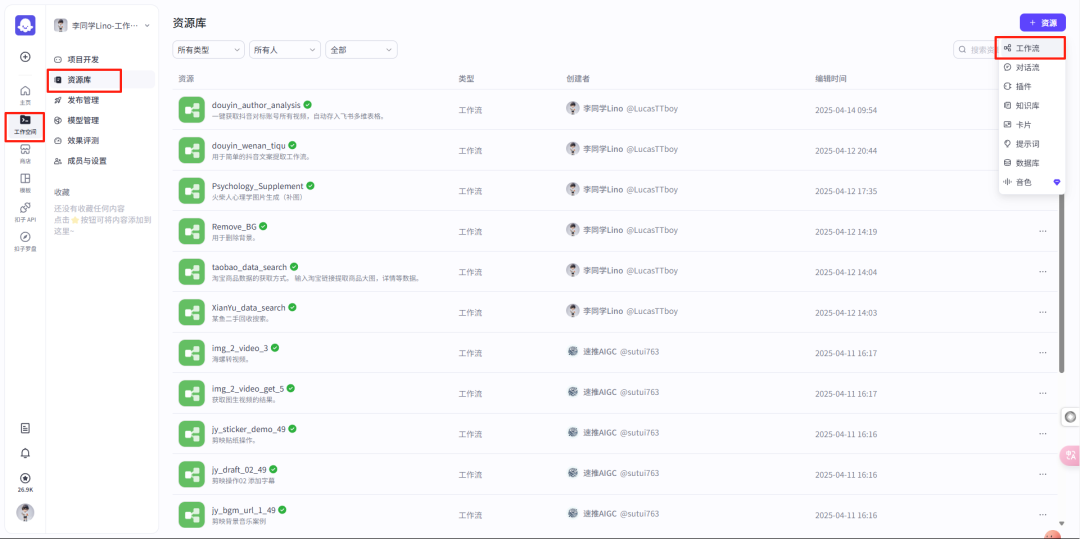Image resolution: width=1080 pixels, height=539 pixels.
Task: Click the plus create icon in sidebar
Action: coord(25,56)
